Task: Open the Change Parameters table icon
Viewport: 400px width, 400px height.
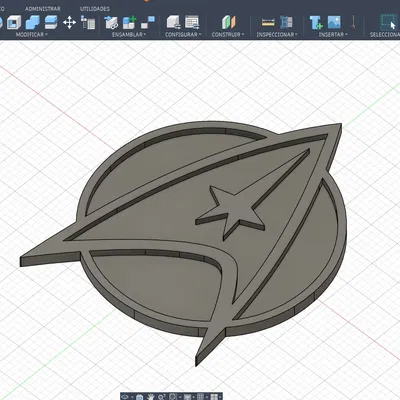Action: (x=88, y=23)
